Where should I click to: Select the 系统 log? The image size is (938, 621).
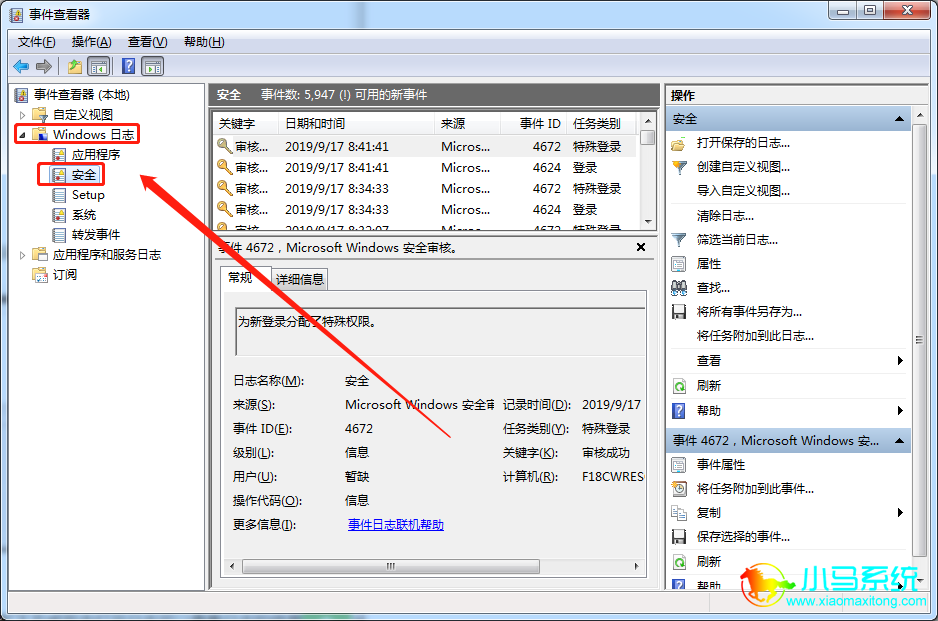(x=84, y=215)
